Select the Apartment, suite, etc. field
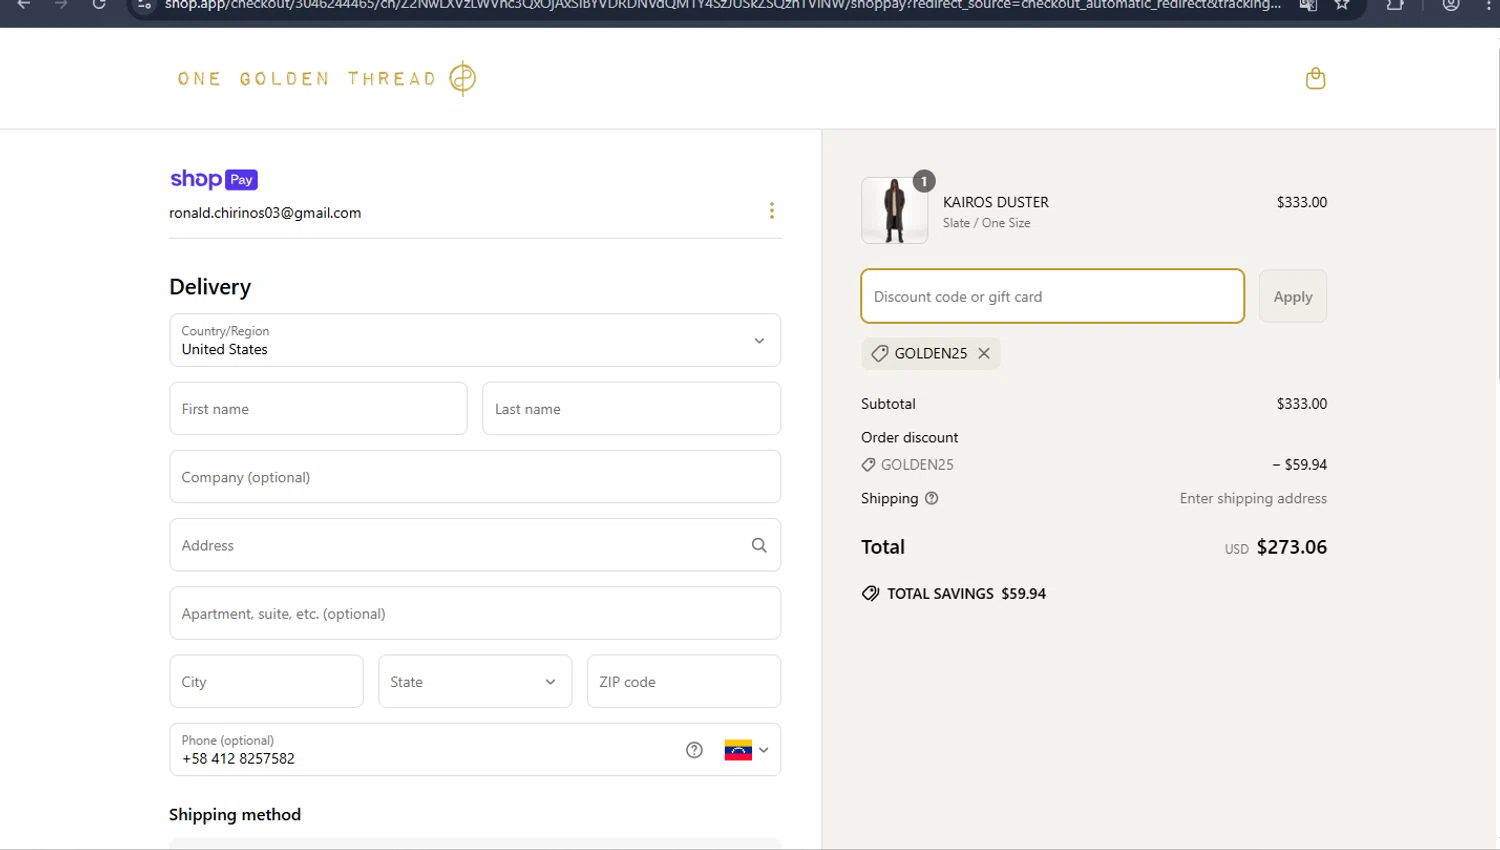Viewport: 1500px width, 850px height. click(x=475, y=613)
